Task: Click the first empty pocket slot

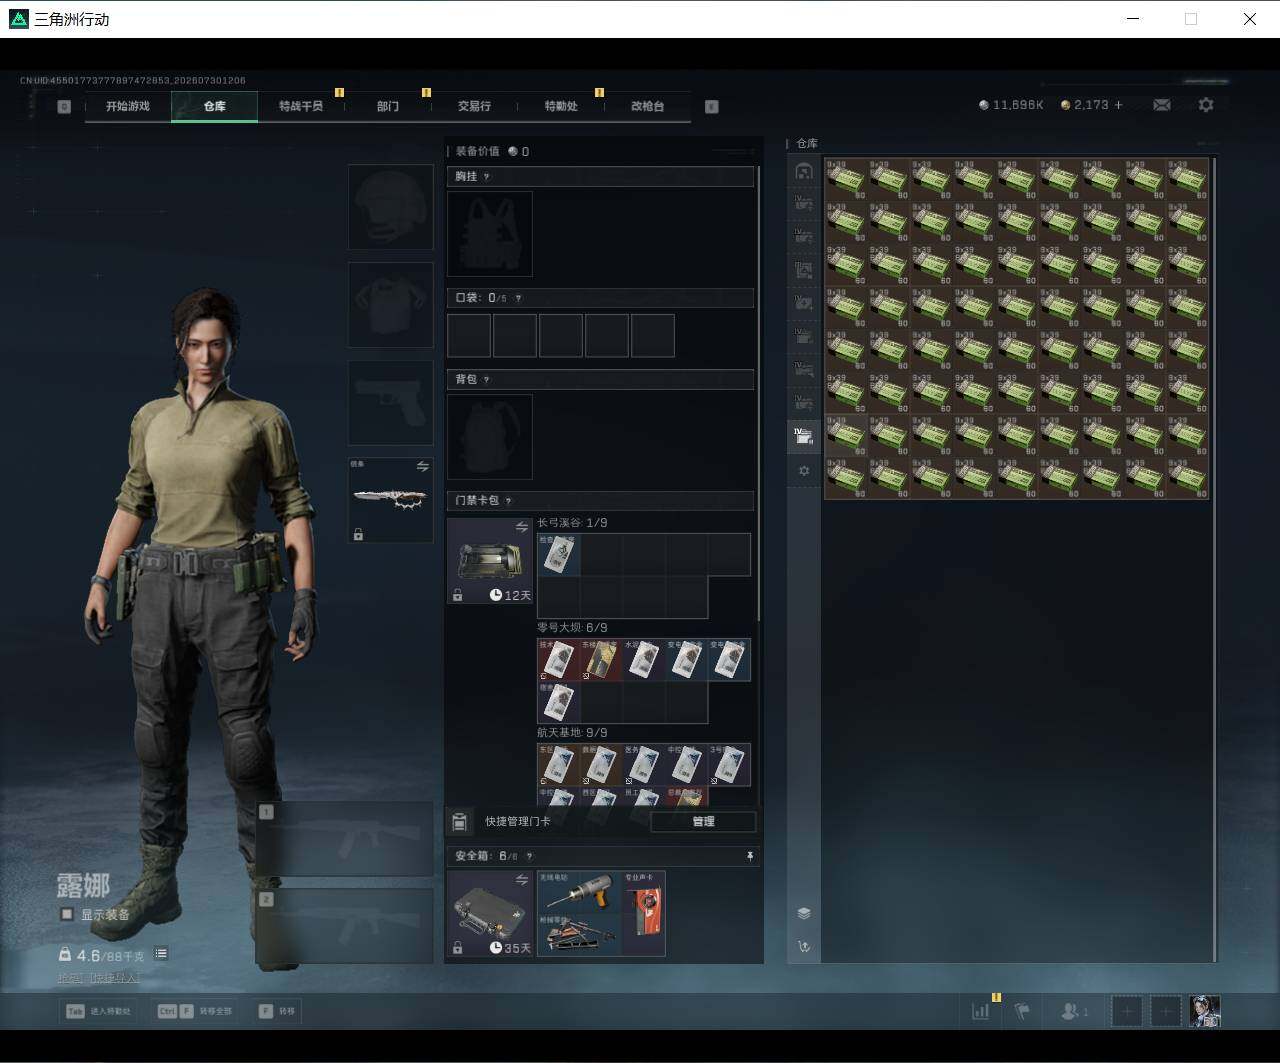Action: pyautogui.click(x=469, y=336)
